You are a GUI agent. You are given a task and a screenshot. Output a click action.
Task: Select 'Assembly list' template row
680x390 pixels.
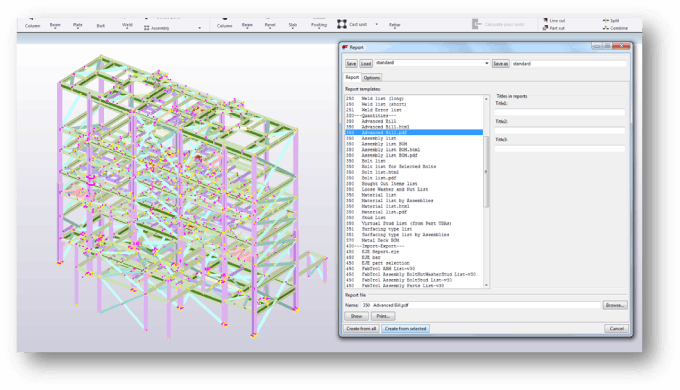pos(414,138)
